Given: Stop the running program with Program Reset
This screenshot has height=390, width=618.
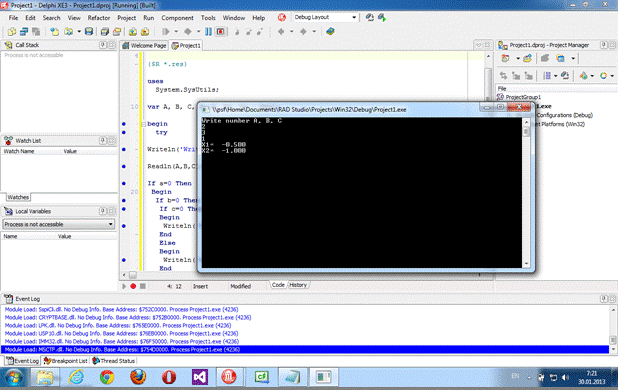Looking at the screenshot, I should point(221,32).
